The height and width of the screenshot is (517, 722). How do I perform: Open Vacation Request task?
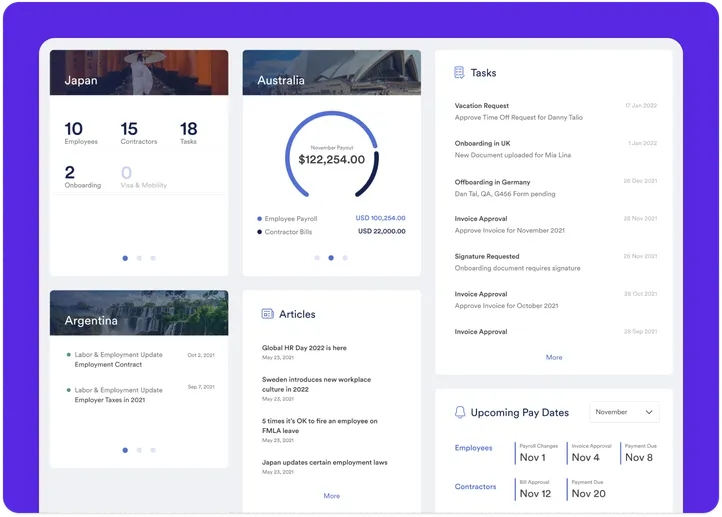click(556, 111)
